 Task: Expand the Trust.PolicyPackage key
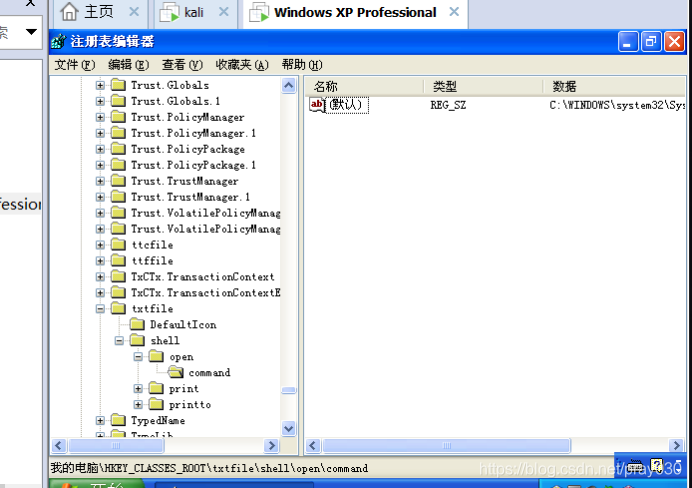coord(100,149)
